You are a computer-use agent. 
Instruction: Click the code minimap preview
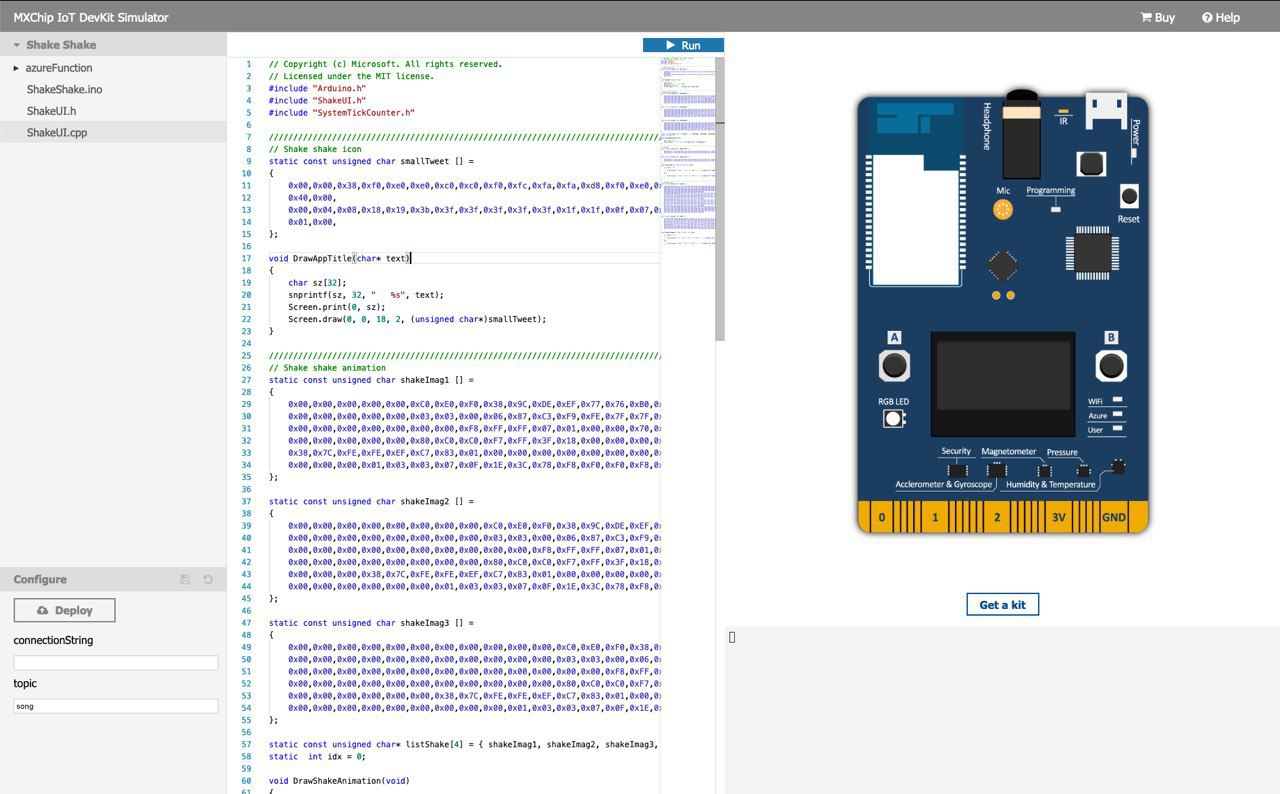[688, 150]
